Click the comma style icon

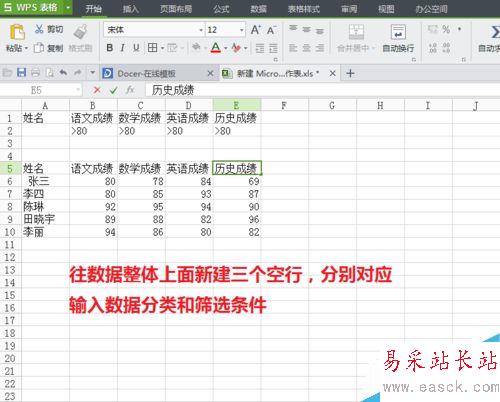point(460,29)
